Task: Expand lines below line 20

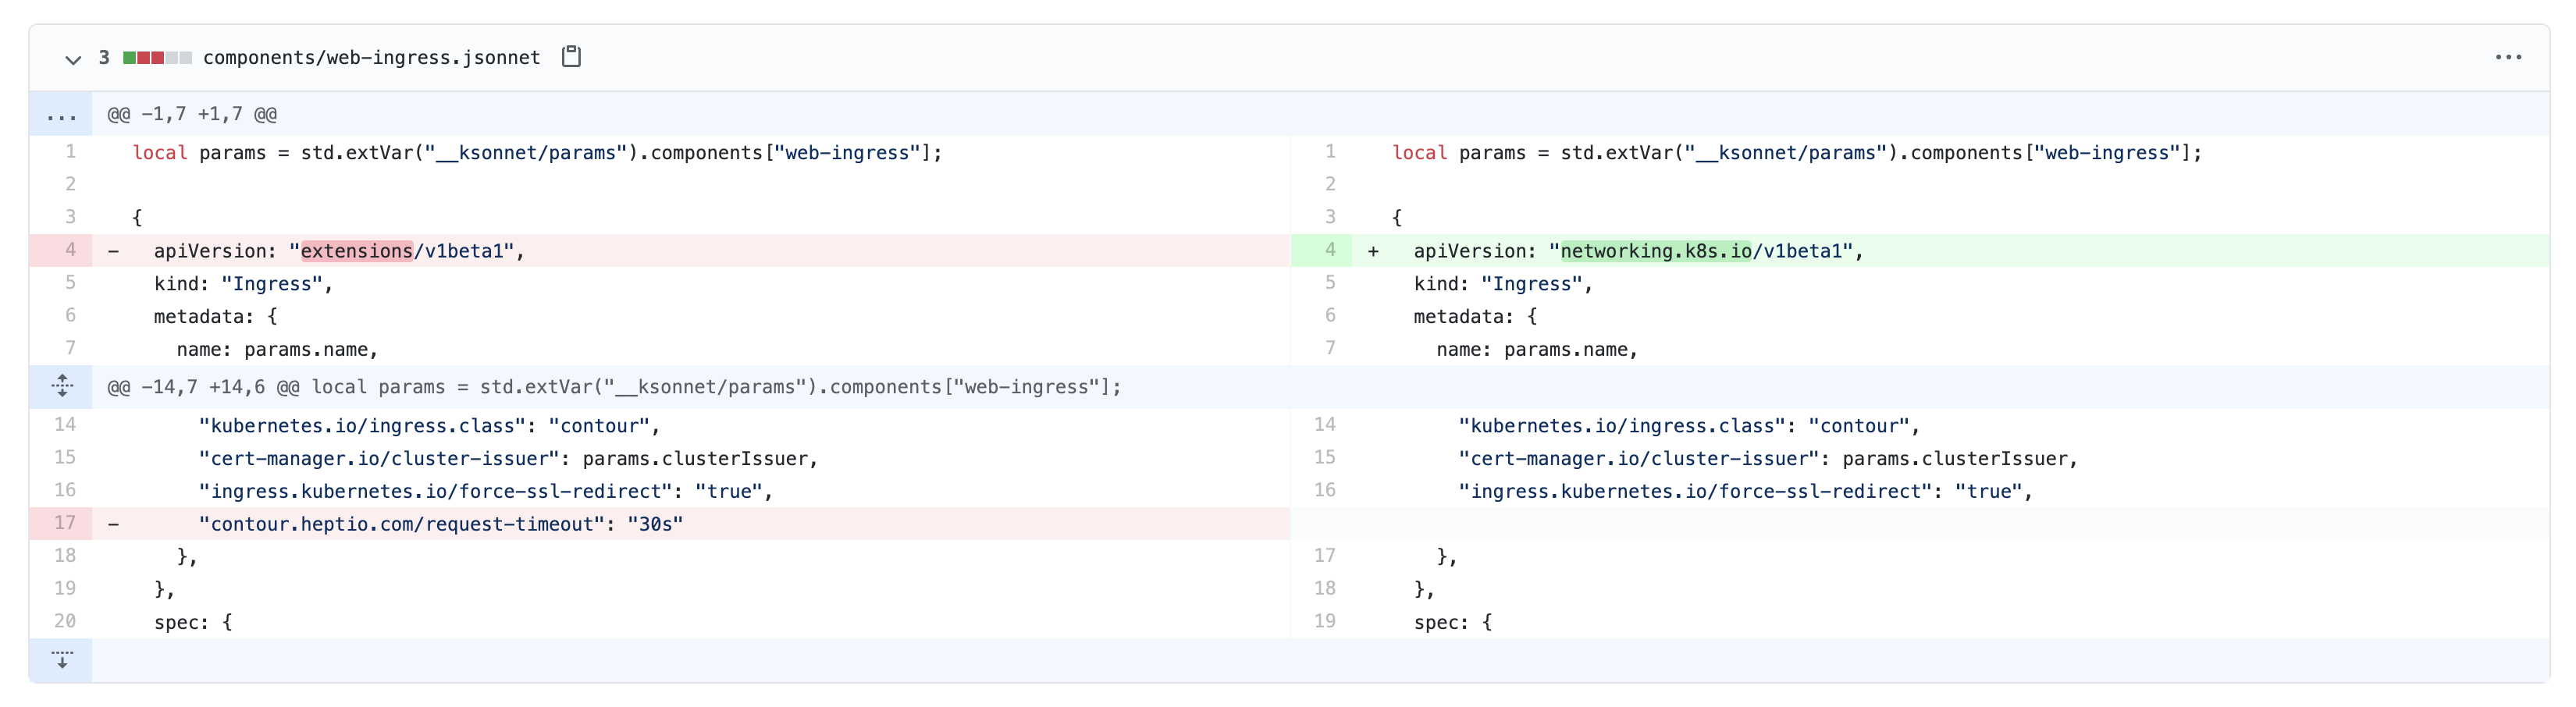Action: 61,660
